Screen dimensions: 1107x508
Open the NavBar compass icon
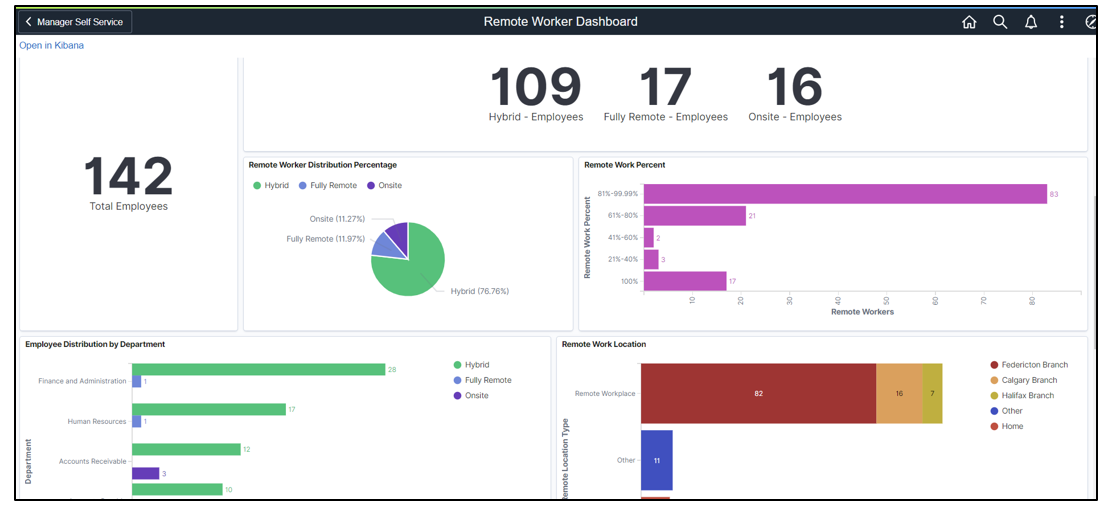tap(1090, 22)
